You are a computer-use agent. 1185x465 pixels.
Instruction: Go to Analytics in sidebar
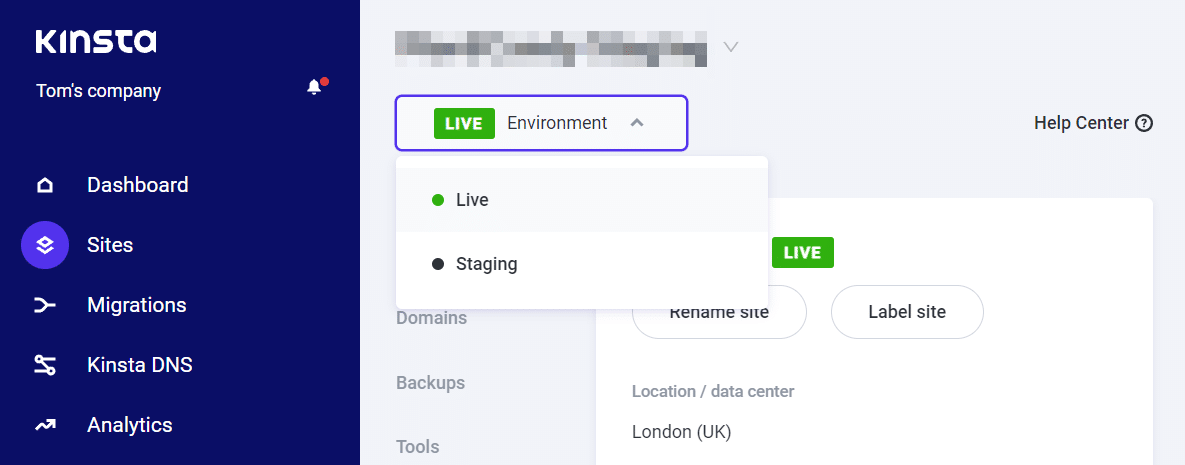(130, 425)
